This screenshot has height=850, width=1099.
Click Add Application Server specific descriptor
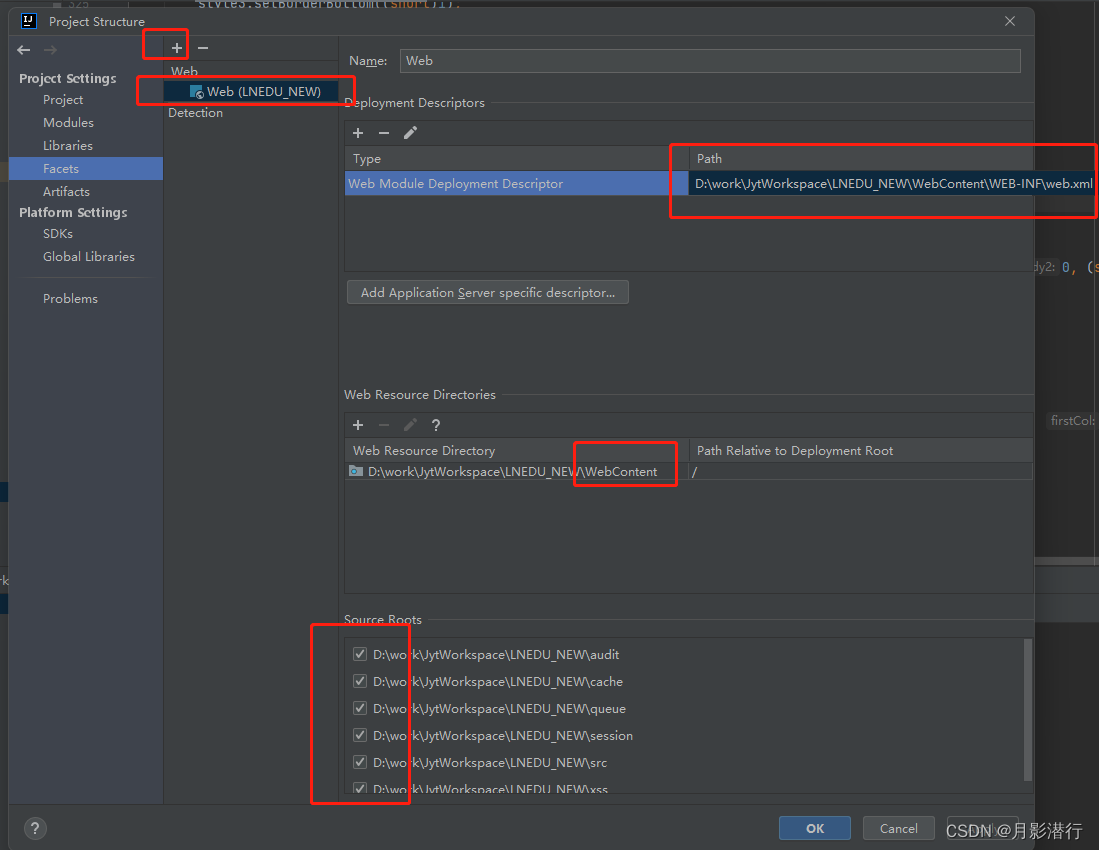pyautogui.click(x=488, y=293)
